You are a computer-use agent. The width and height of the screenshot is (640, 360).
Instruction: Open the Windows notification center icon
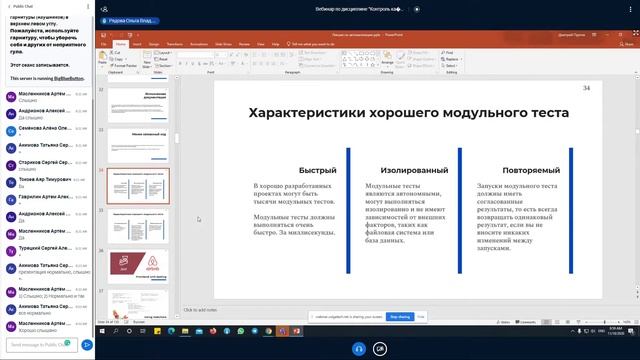[x=631, y=331]
